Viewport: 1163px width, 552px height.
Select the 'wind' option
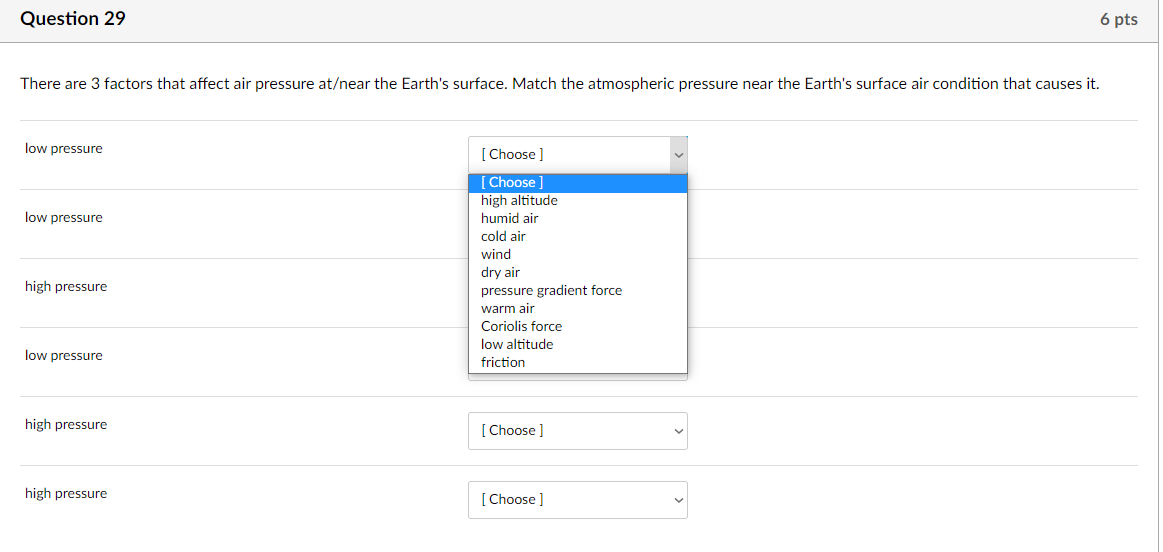point(496,254)
